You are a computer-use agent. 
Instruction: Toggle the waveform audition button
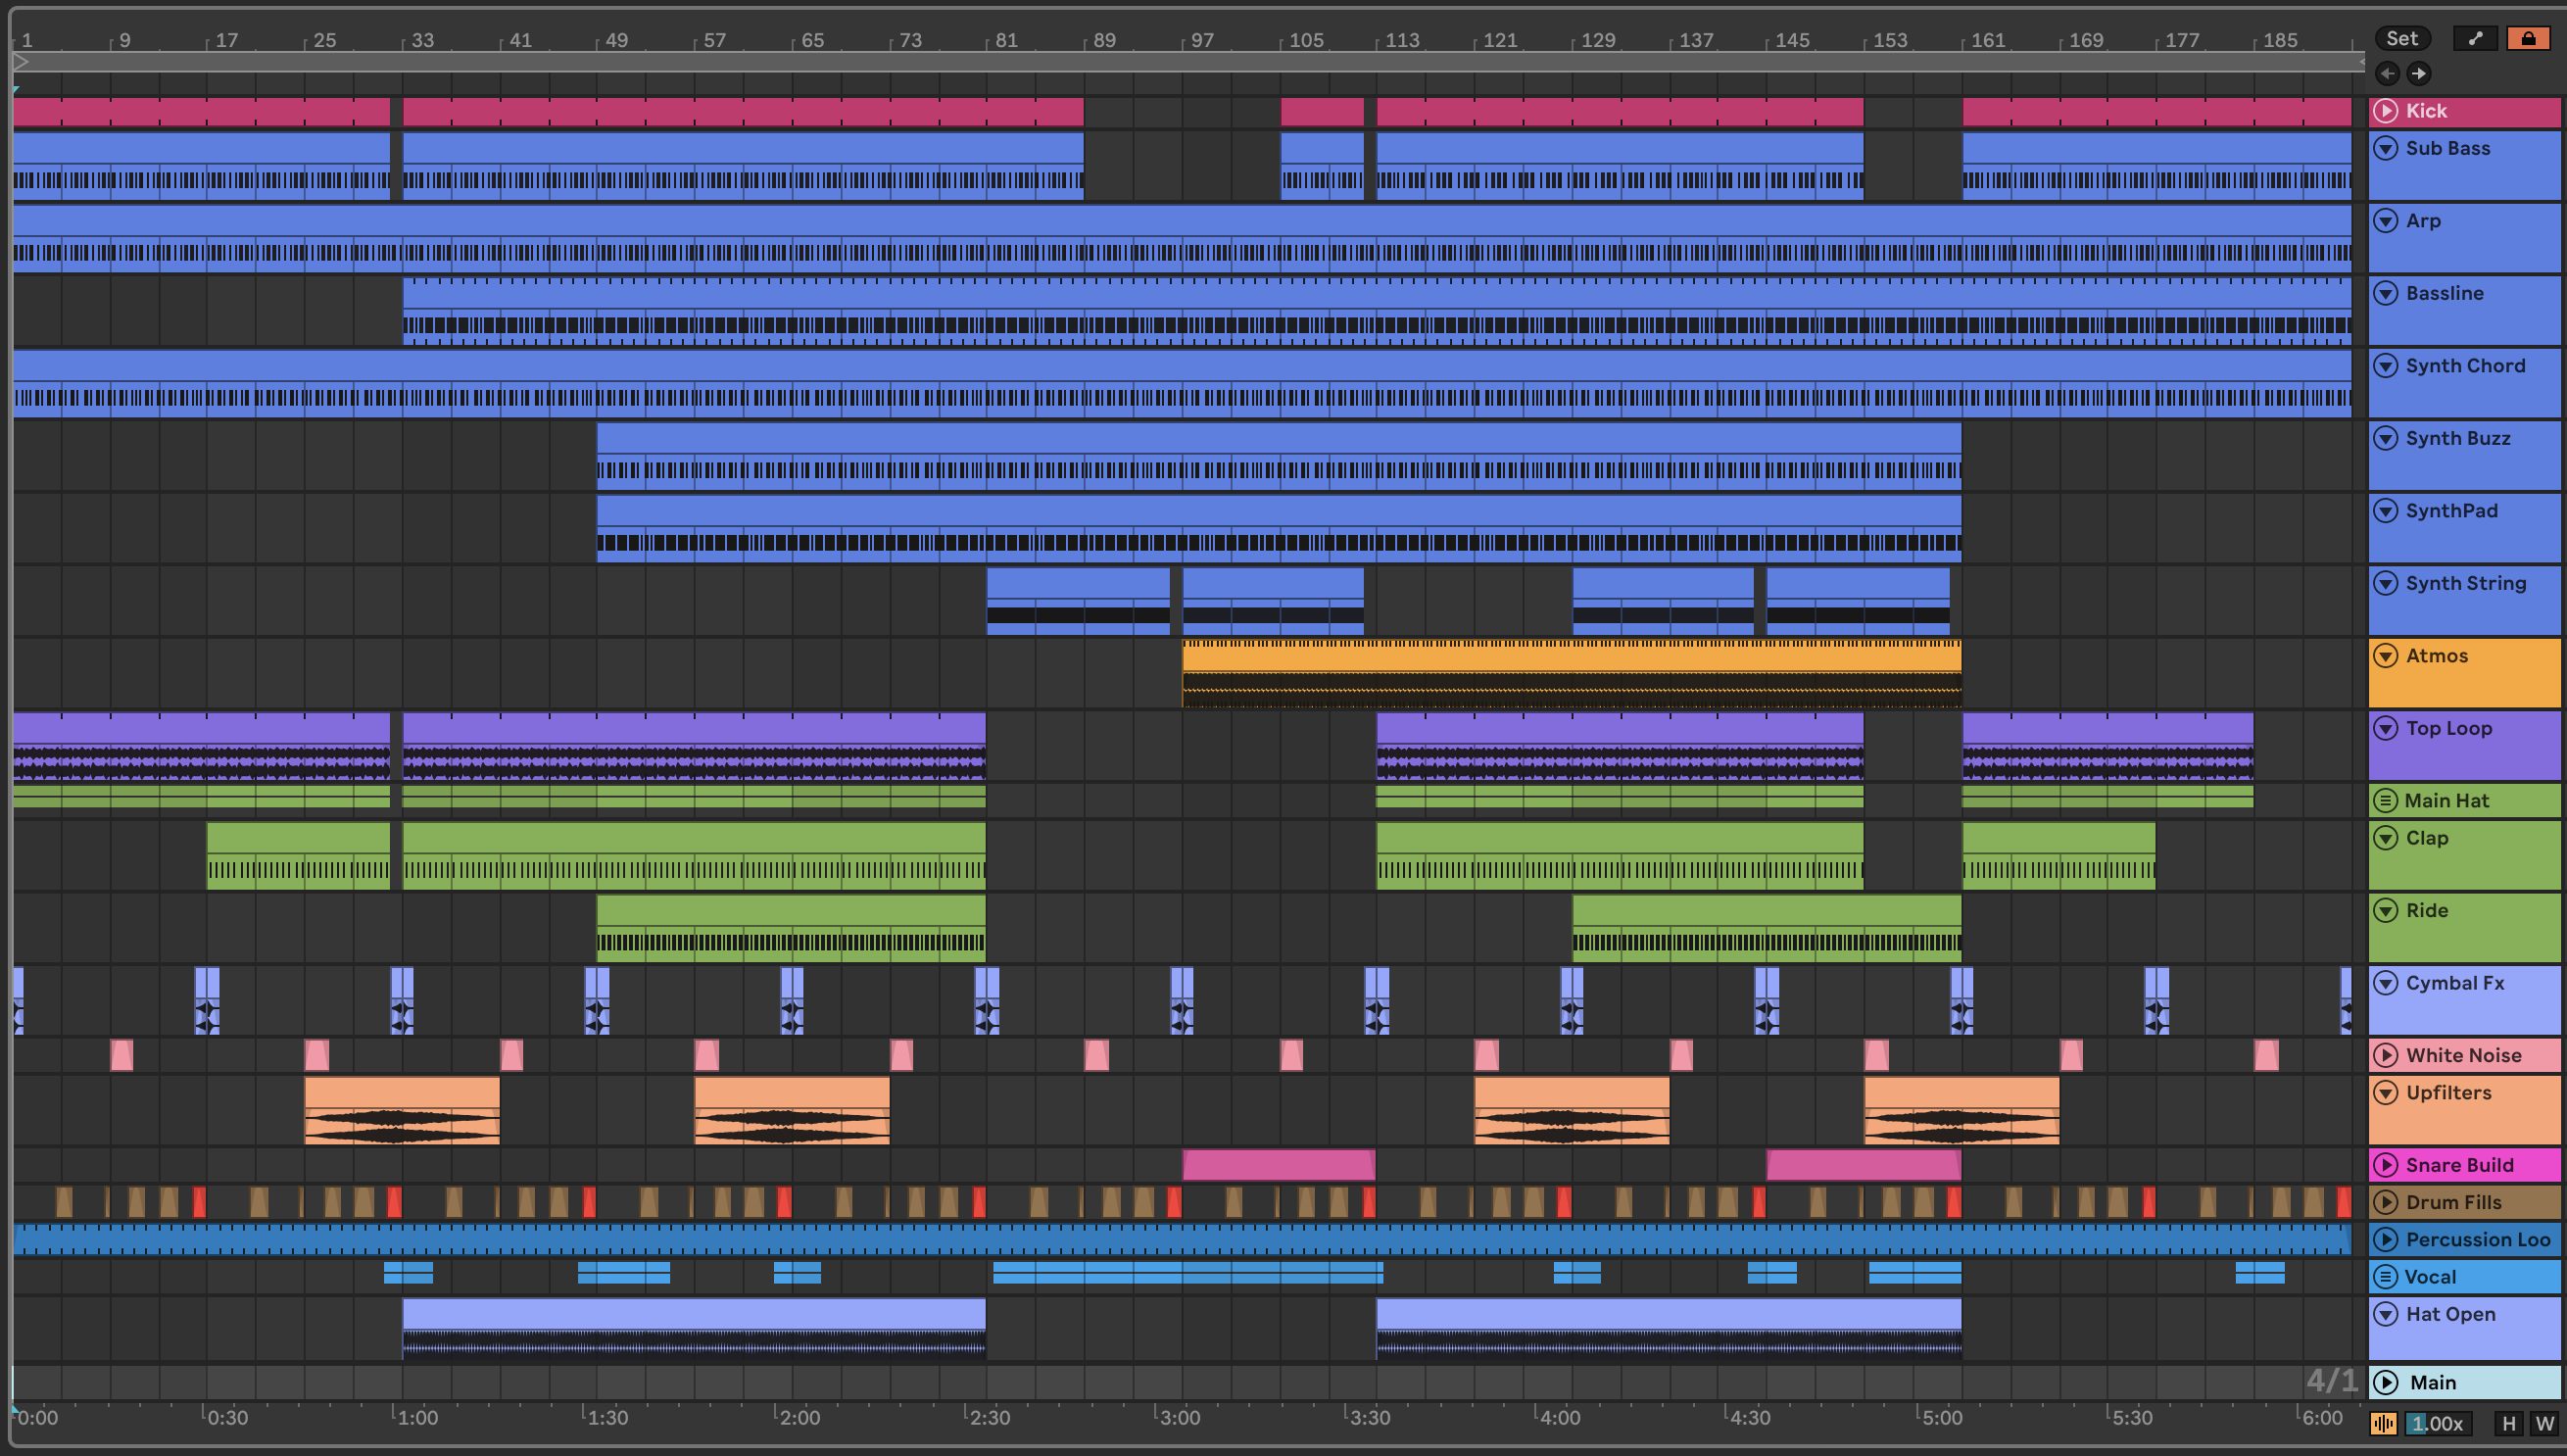pos(2383,1423)
